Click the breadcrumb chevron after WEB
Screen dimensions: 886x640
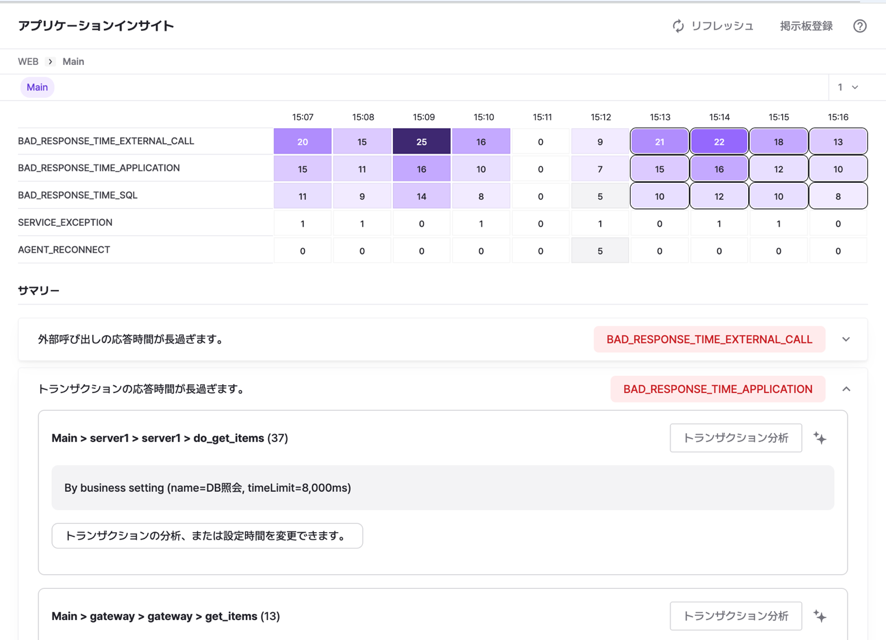click(51, 62)
